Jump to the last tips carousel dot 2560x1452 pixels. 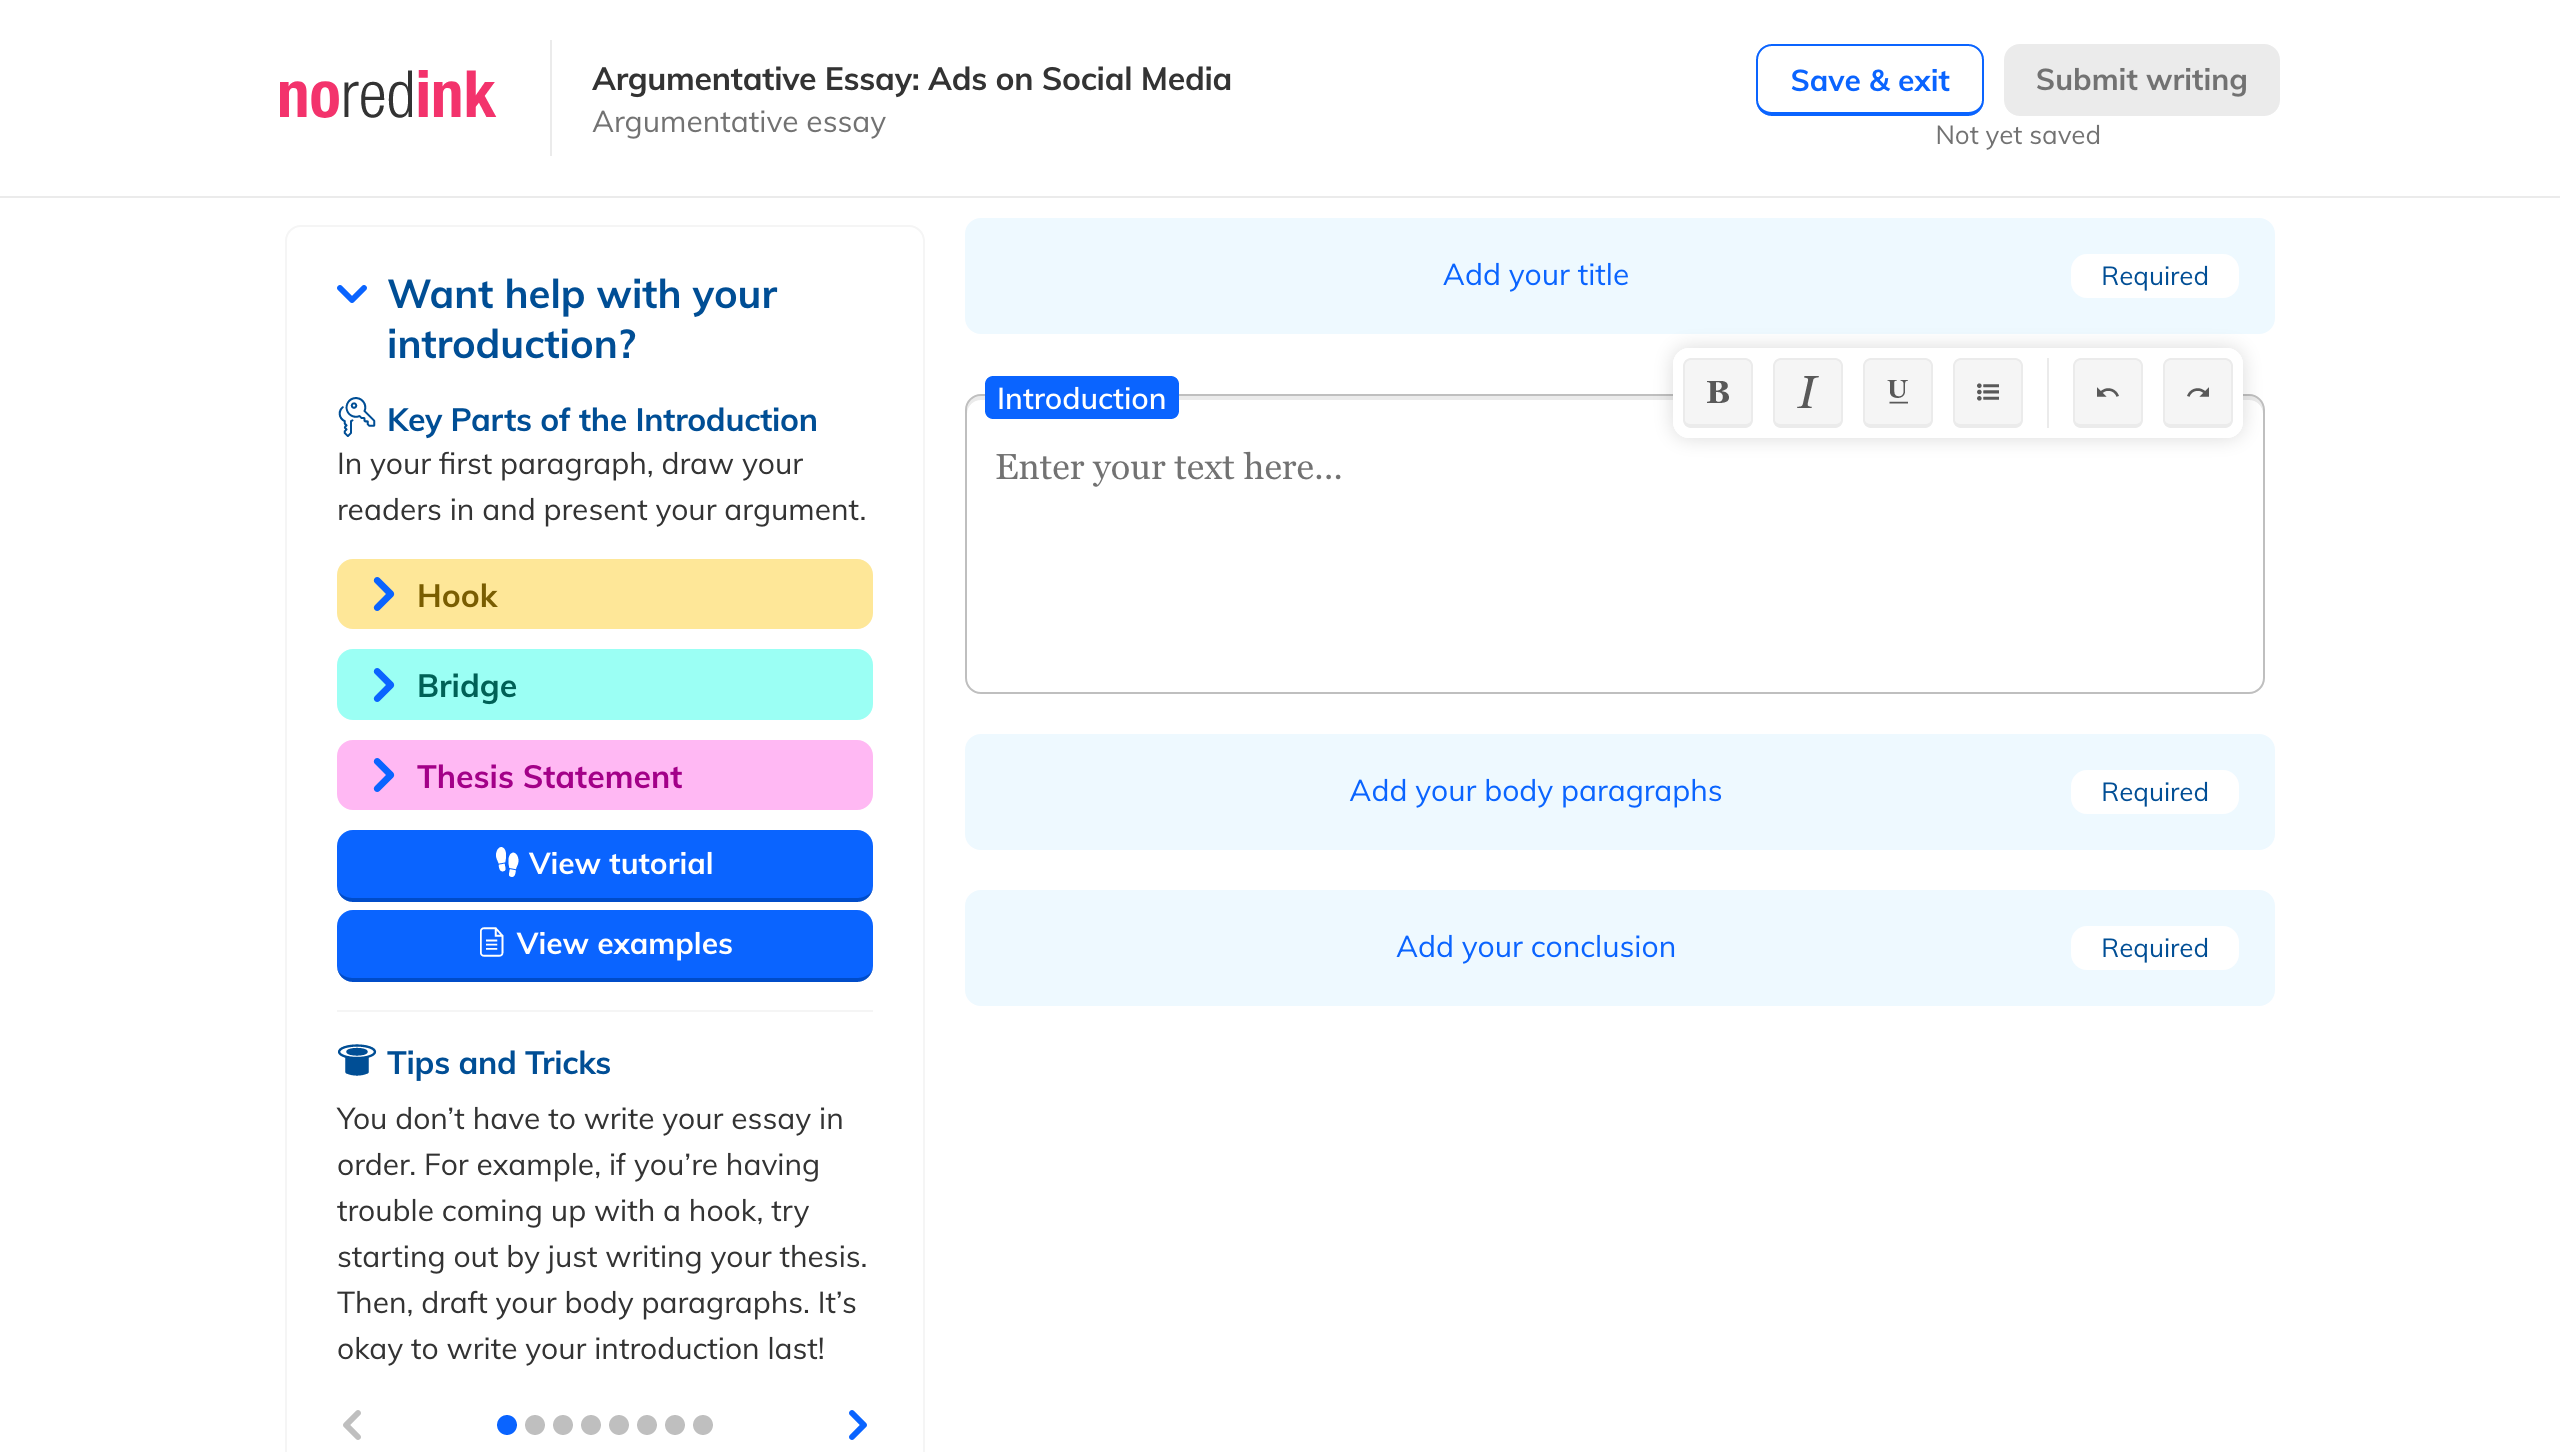703,1424
